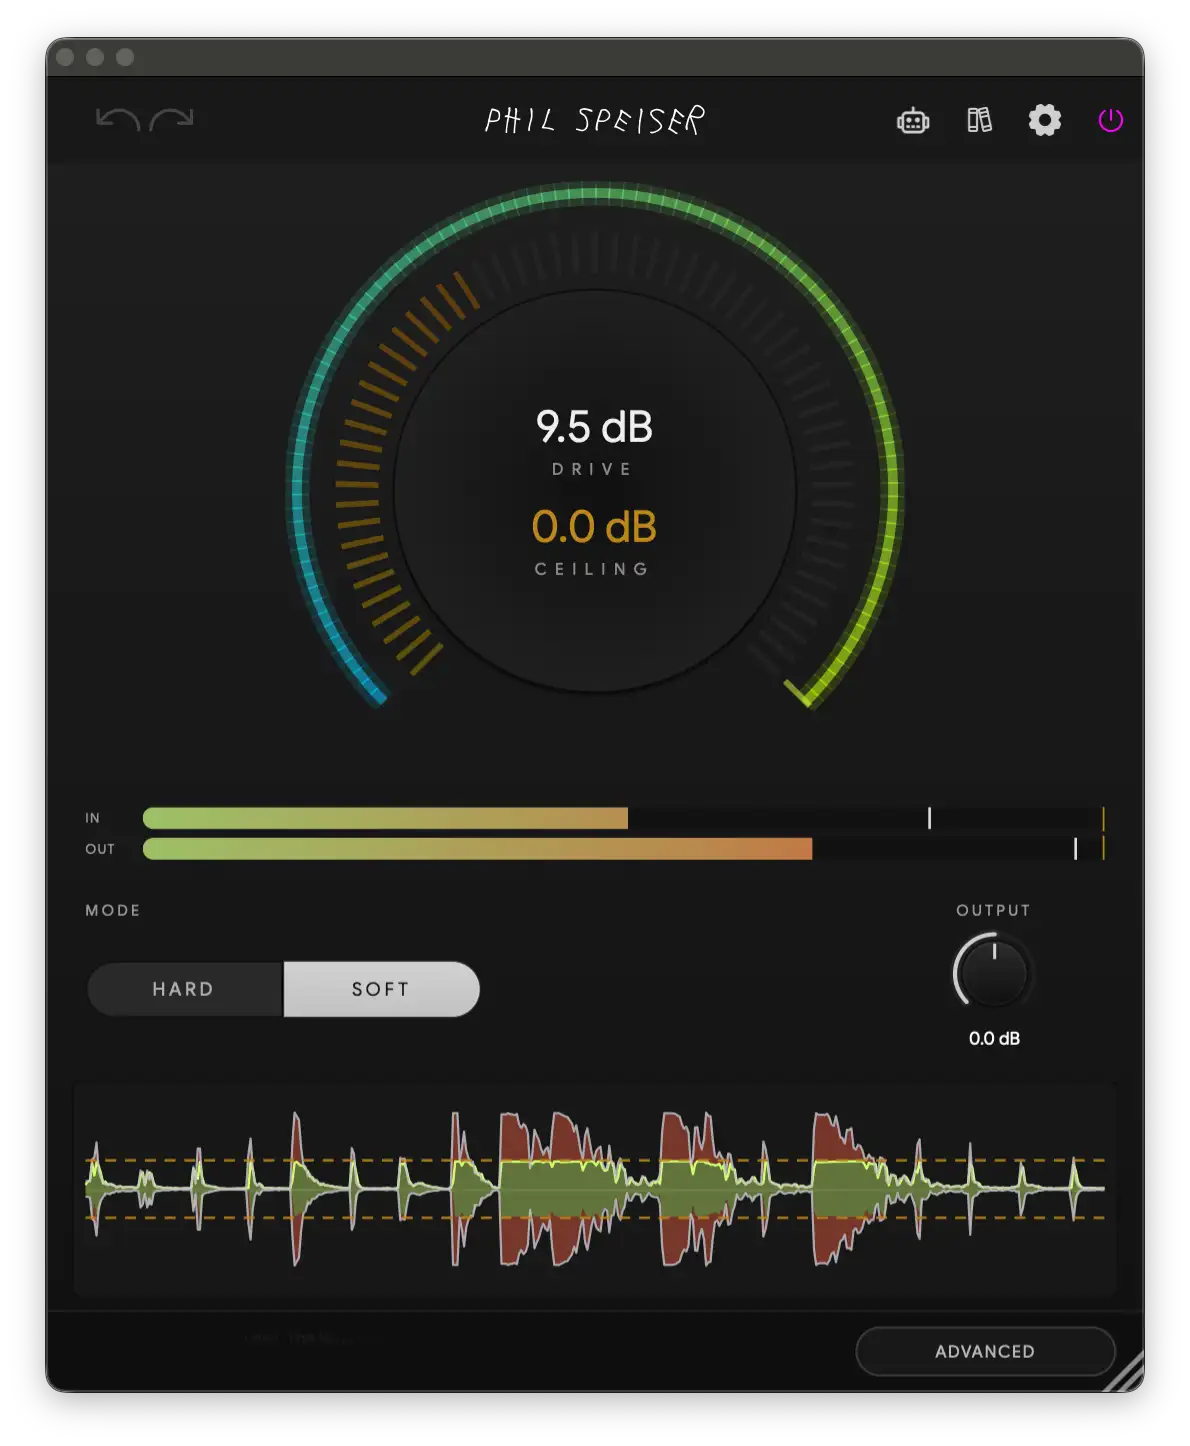The image size is (1190, 1446).
Task: Click the OUT meter peak hold marker
Action: click(1075, 849)
